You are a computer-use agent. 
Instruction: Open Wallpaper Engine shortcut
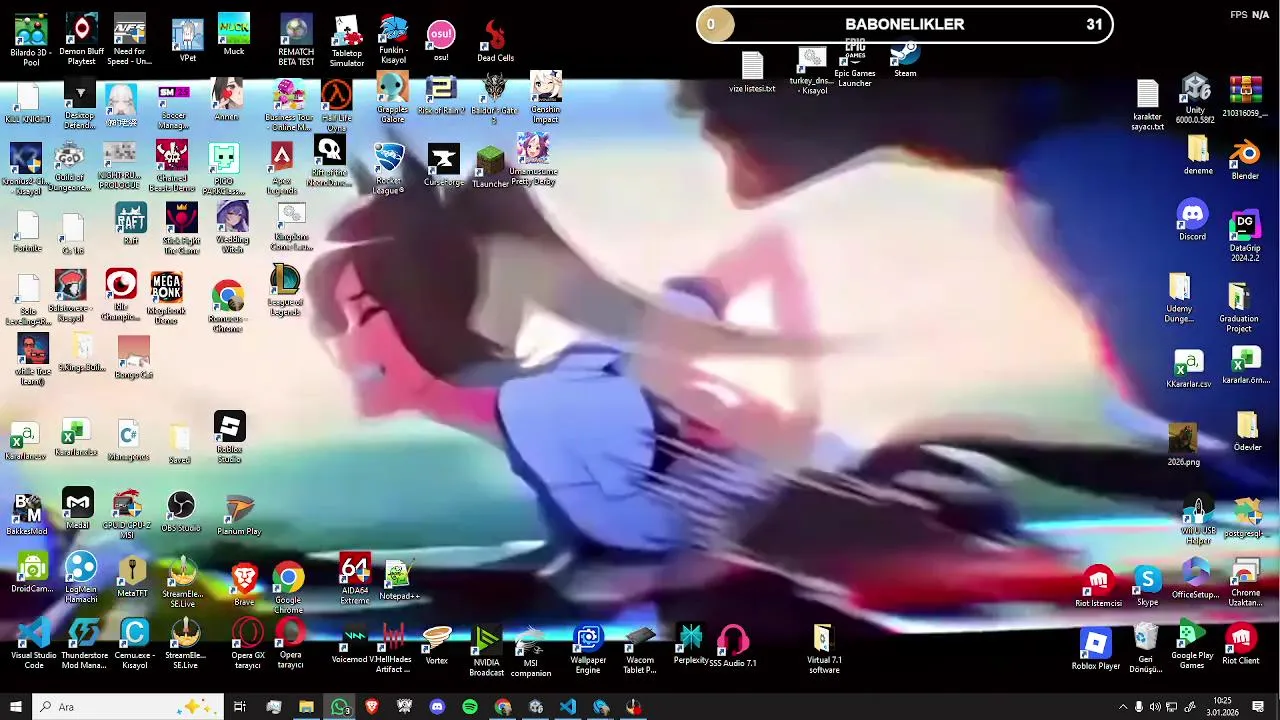pyautogui.click(x=588, y=650)
